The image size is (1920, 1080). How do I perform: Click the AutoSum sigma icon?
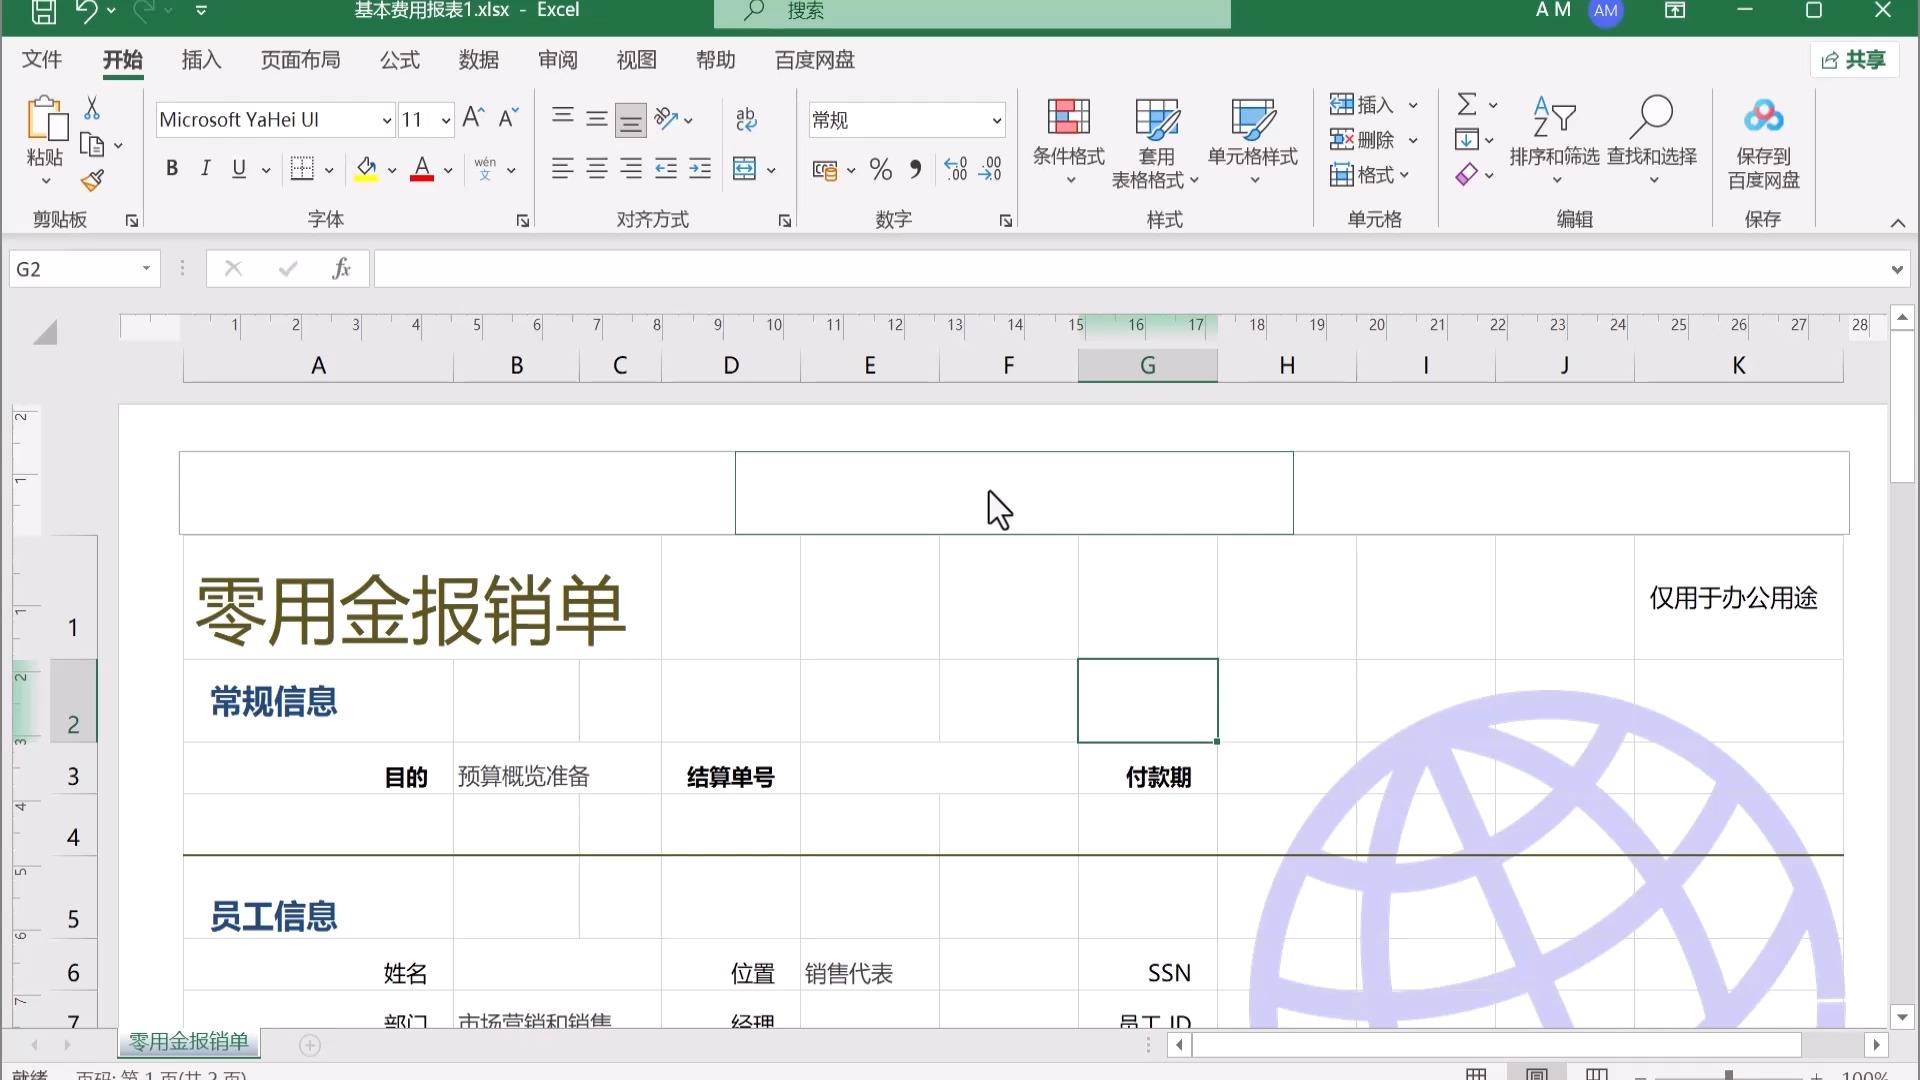pyautogui.click(x=1467, y=104)
